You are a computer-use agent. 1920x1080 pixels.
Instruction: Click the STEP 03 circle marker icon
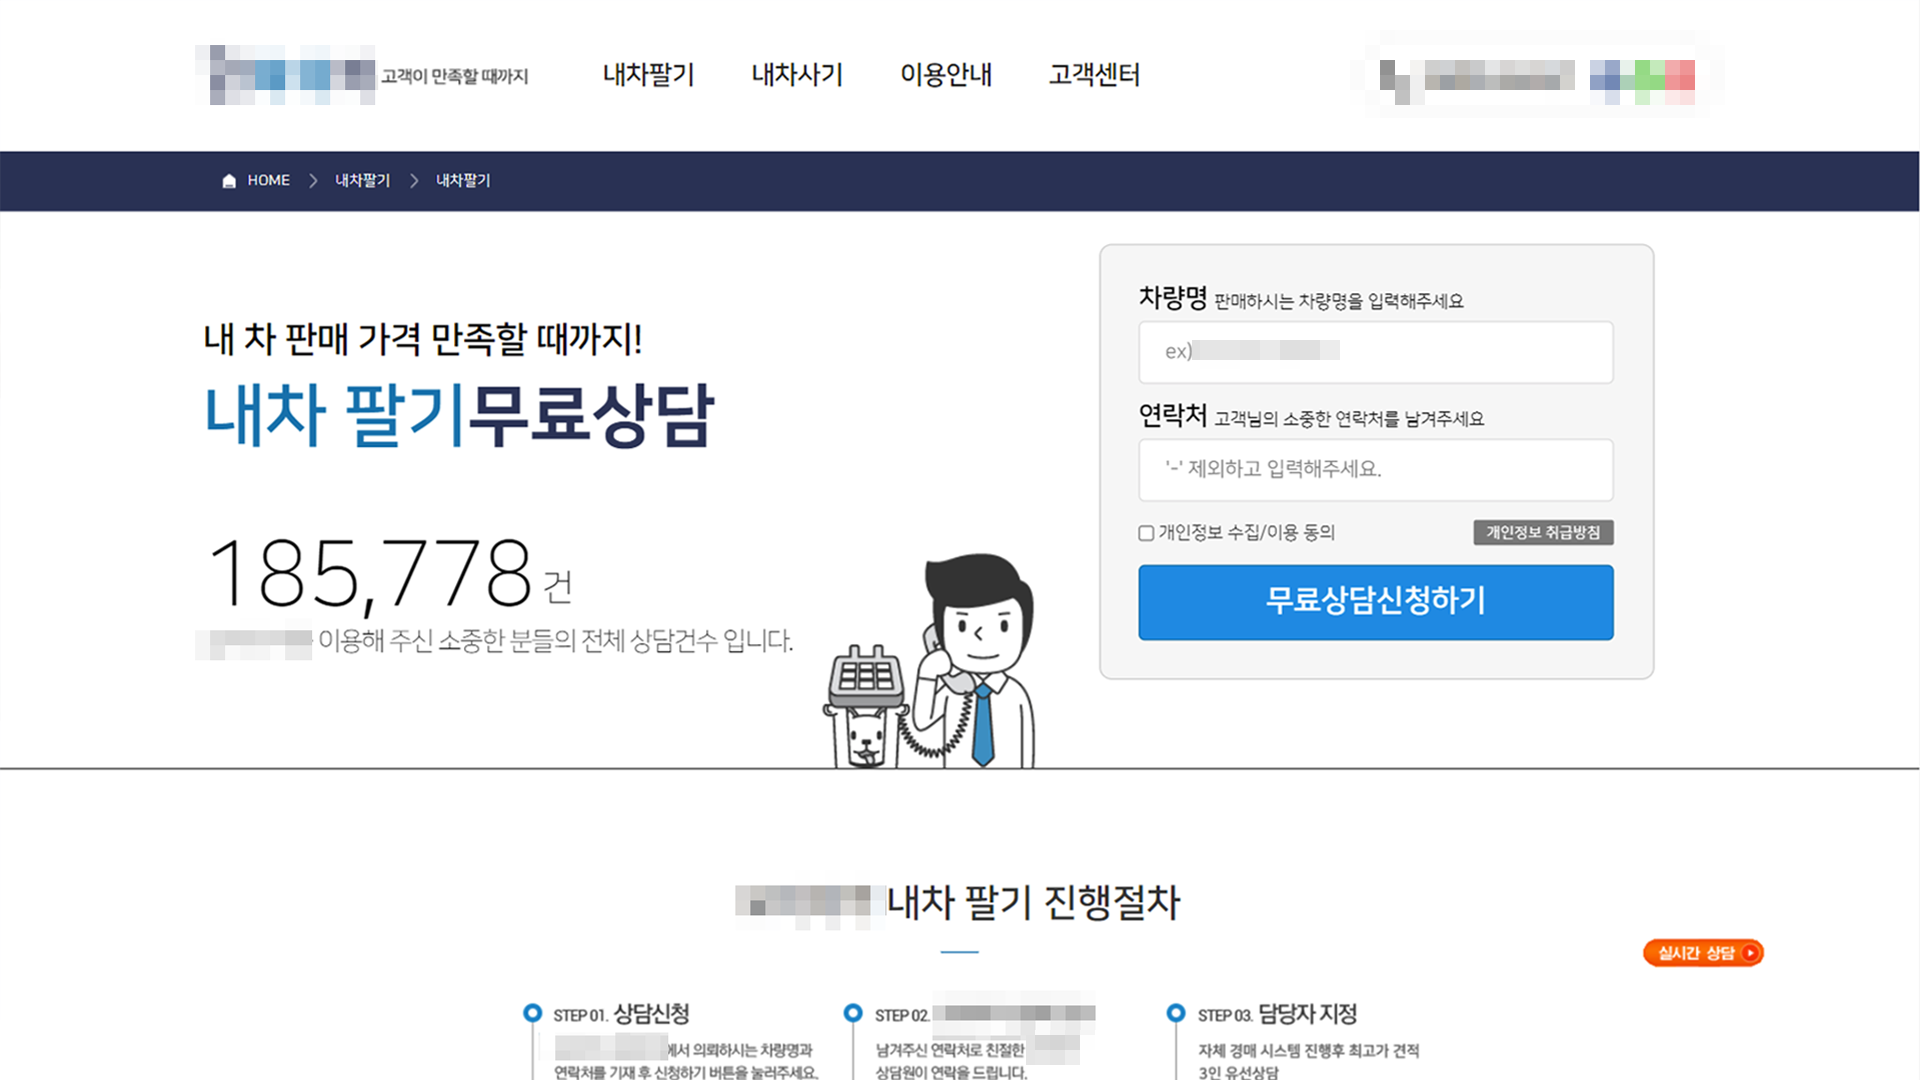1176,1013
